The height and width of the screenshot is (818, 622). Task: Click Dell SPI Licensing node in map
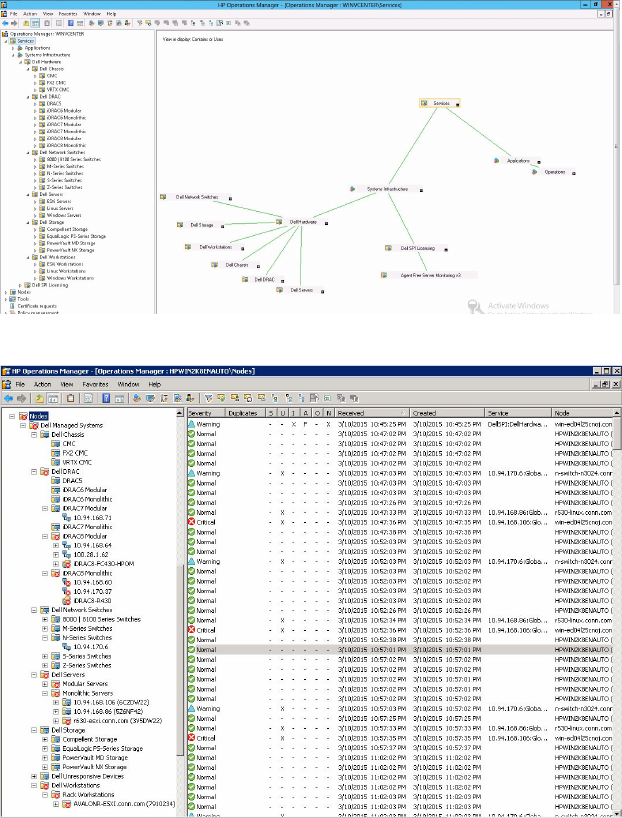[417, 248]
